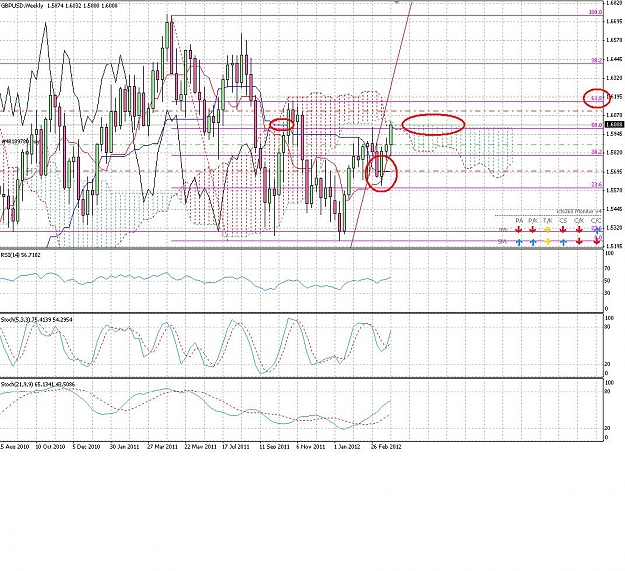Screen dimensions: 625x571
Task: Click the 5 Dec 2010 date label
Action: (86, 447)
